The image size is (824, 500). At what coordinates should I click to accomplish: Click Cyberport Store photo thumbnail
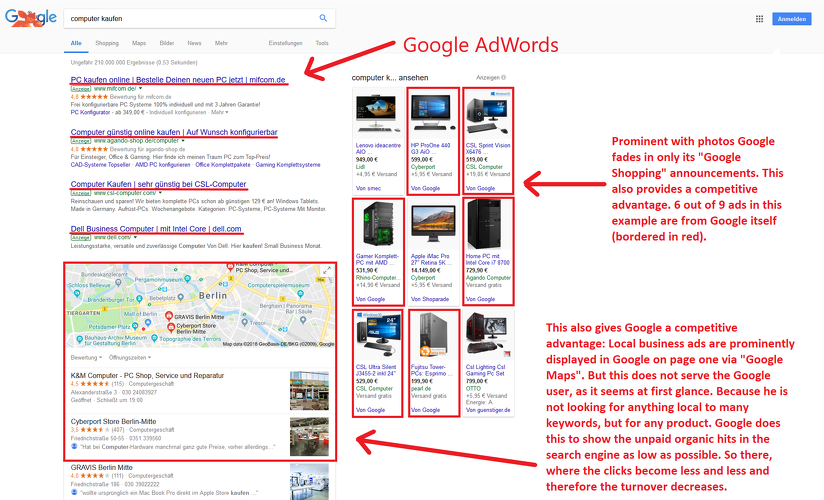pos(309,436)
